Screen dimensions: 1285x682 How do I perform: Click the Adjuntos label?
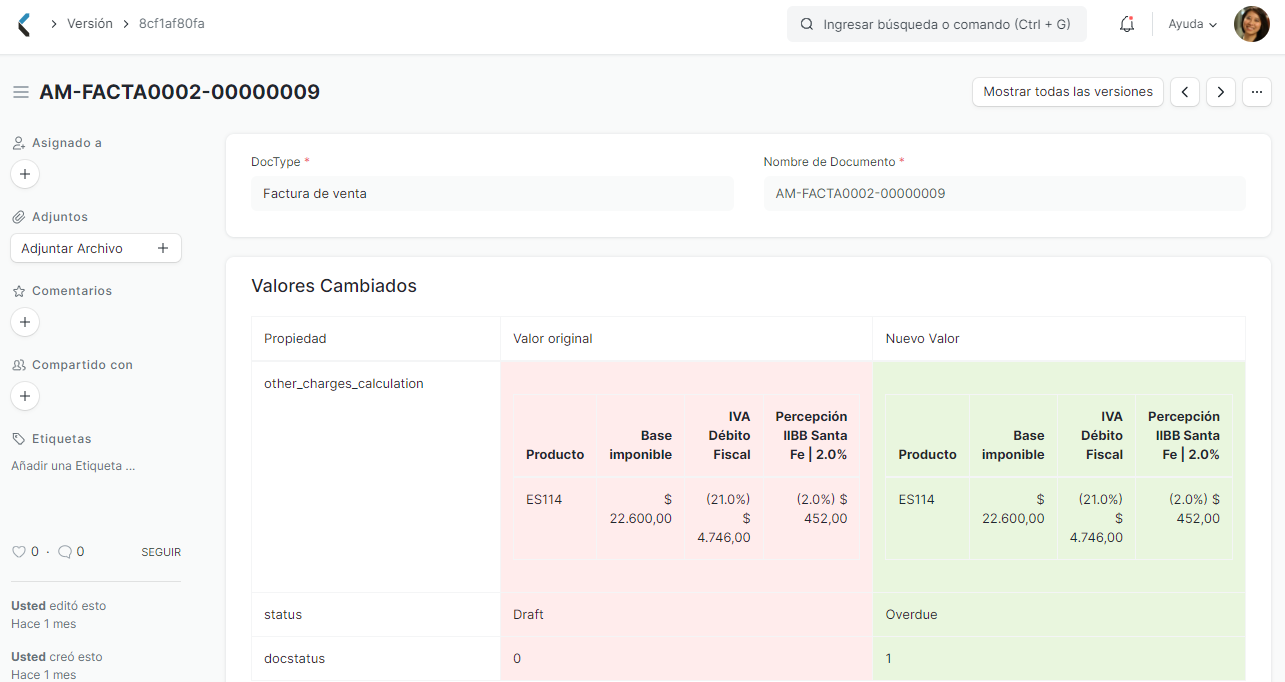[60, 217]
